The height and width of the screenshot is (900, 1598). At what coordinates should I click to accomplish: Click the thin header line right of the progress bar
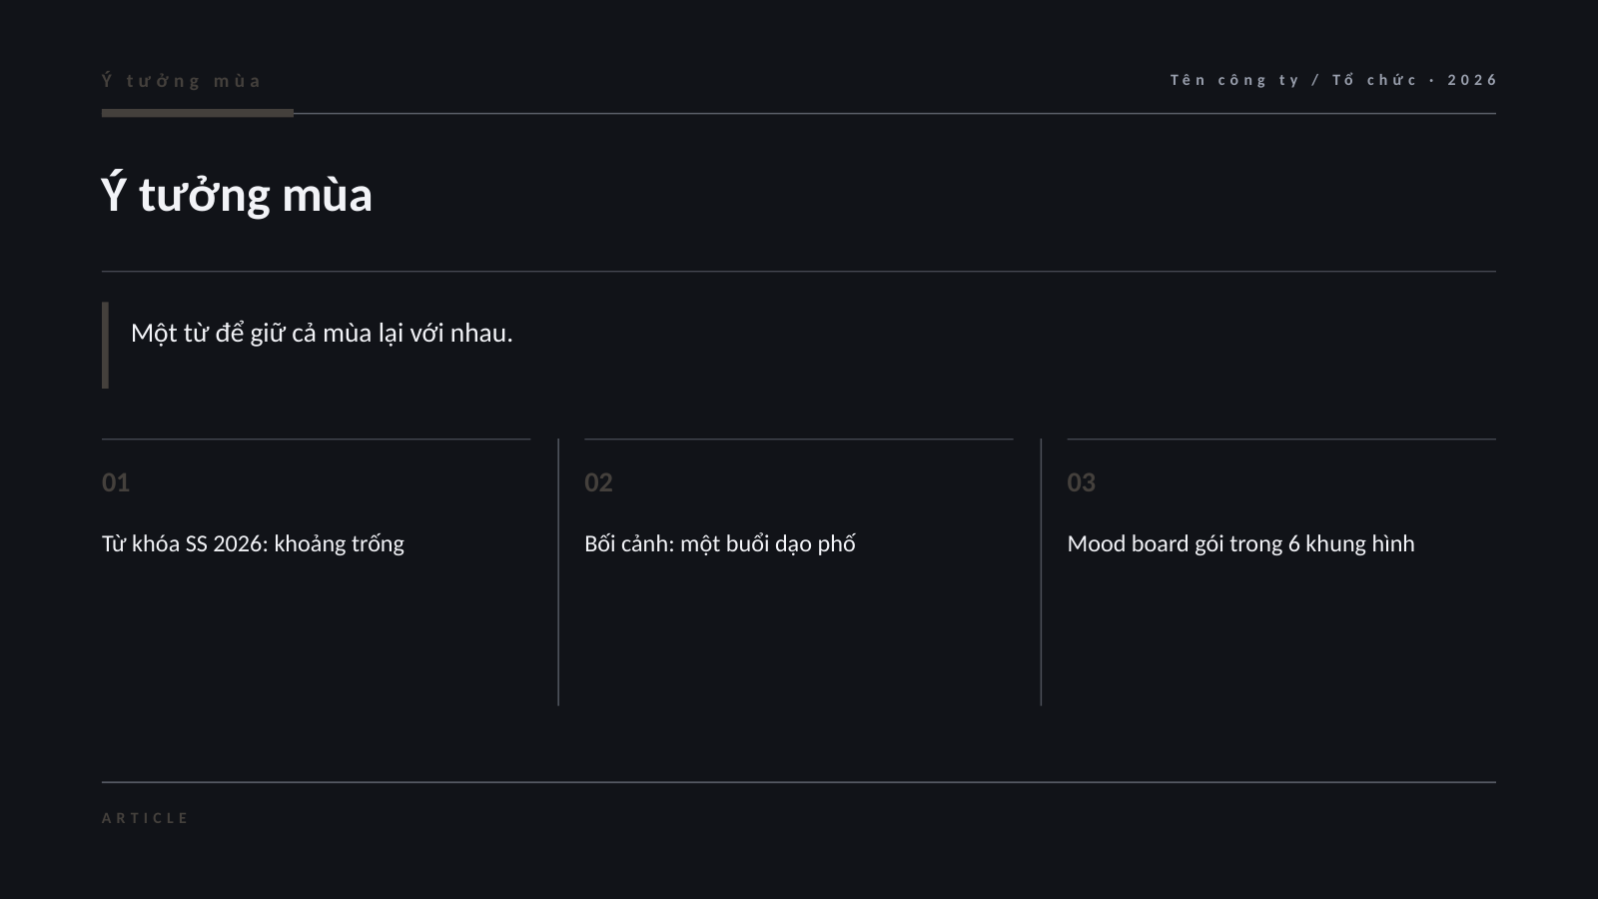pyautogui.click(x=895, y=114)
